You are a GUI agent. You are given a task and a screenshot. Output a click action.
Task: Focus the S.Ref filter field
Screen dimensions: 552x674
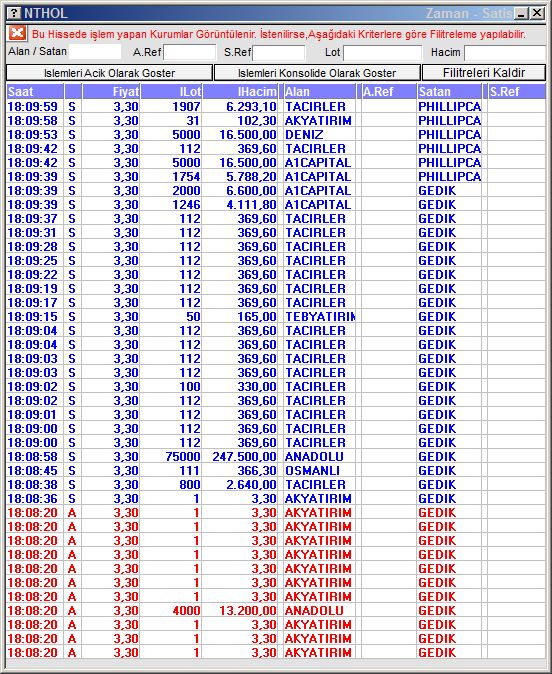pyautogui.click(x=279, y=53)
